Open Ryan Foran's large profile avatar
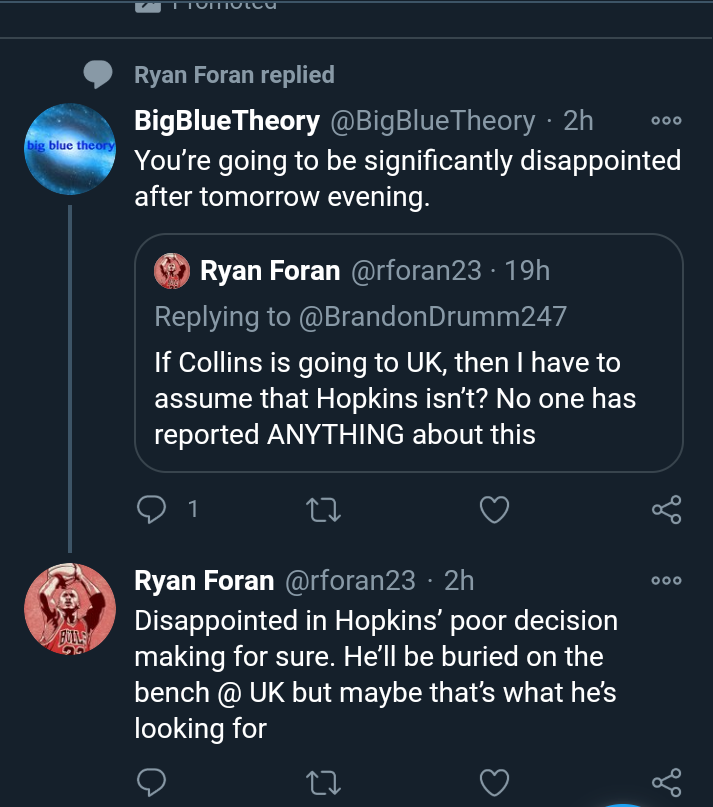713x807 pixels. (x=69, y=610)
